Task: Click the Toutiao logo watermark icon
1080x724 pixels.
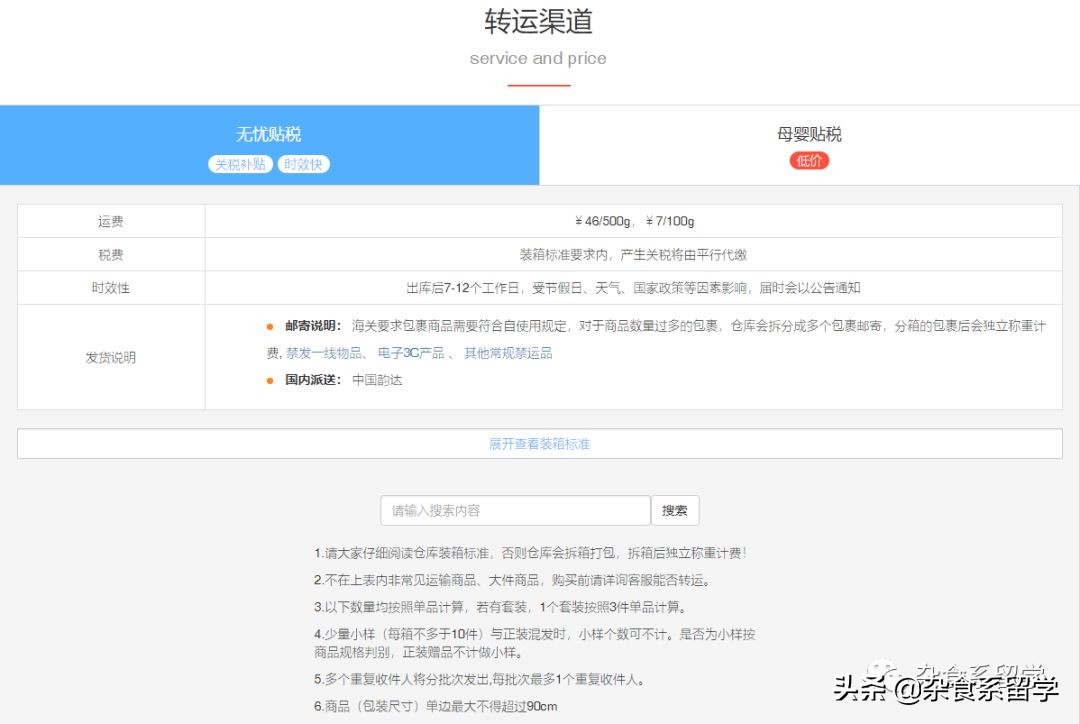Action: pyautogui.click(x=884, y=671)
